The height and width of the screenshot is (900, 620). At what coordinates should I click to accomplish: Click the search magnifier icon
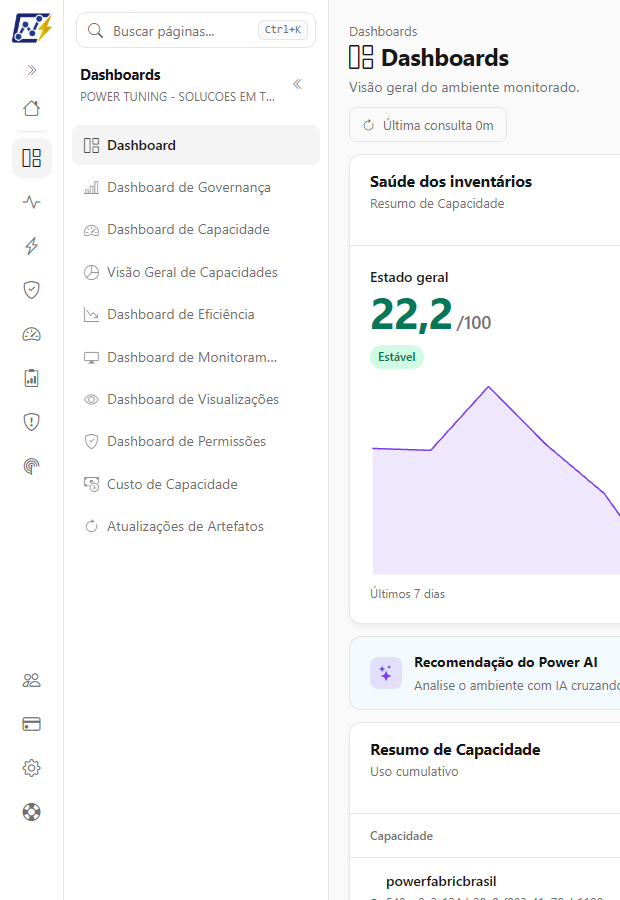pos(95,30)
